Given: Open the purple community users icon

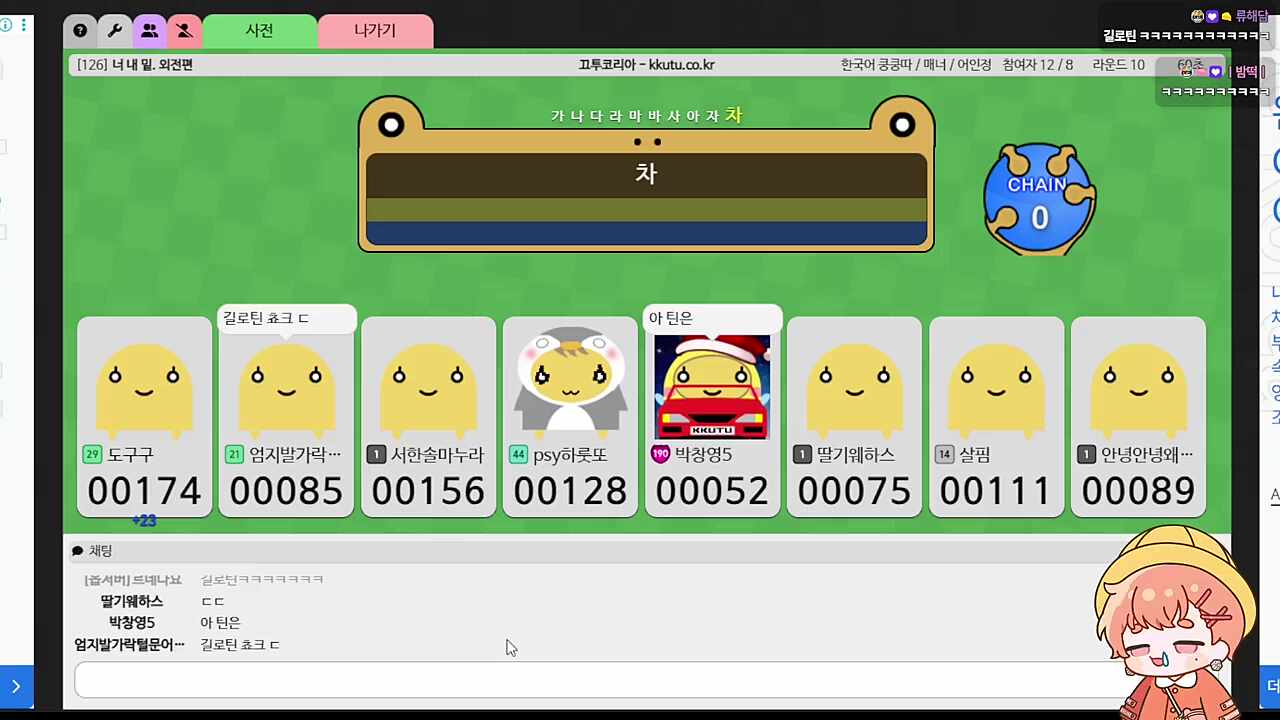Looking at the screenshot, I should click(149, 31).
